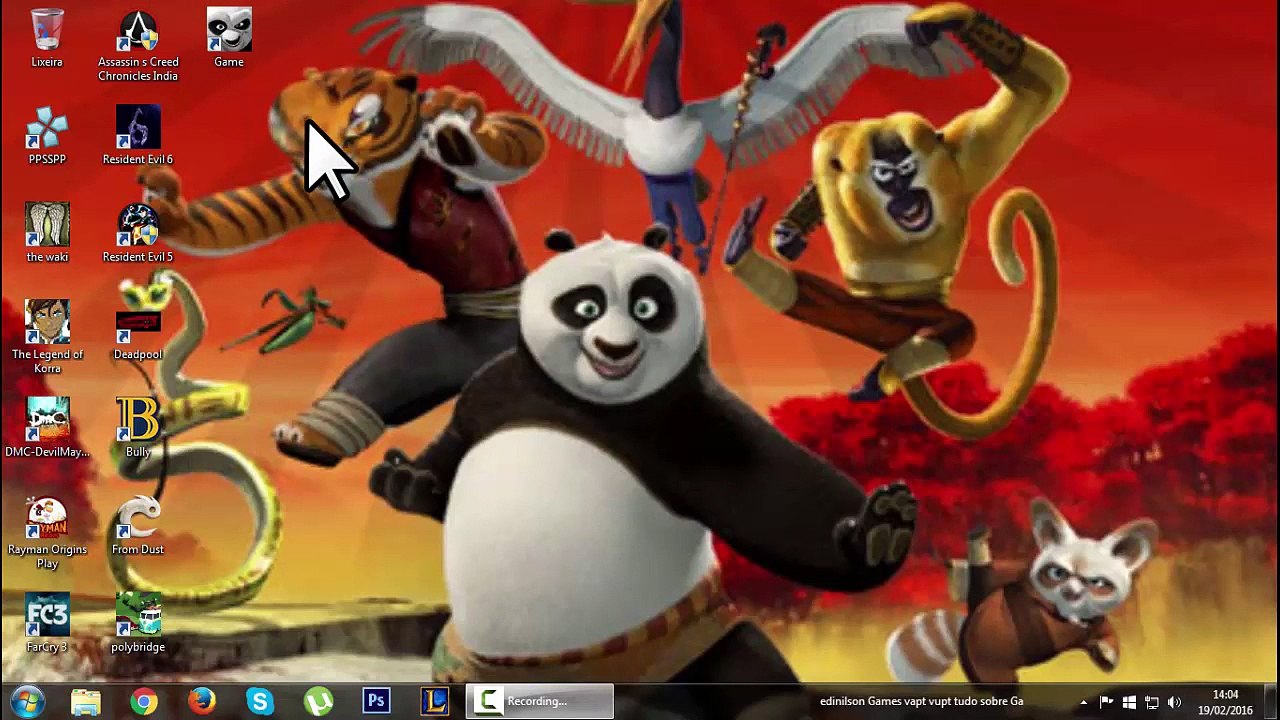Launch Assassin's Creed Chronicles India shortcut
Viewport: 1280px width, 720px height.
(x=138, y=46)
